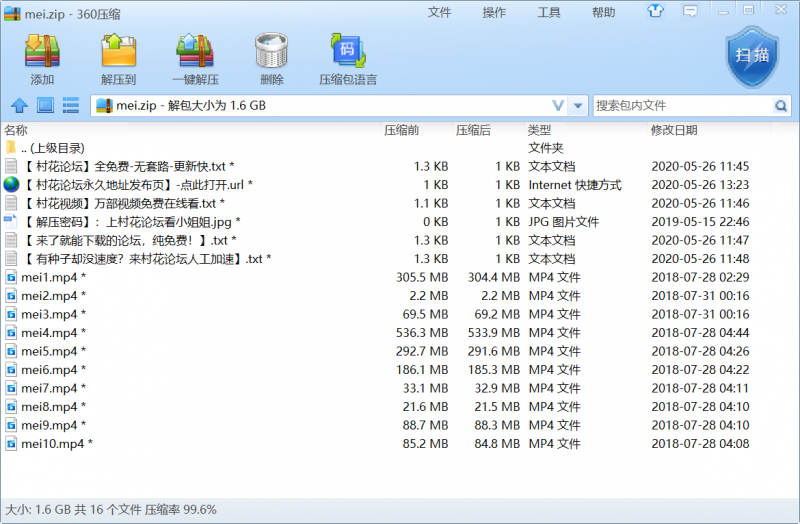Open the 工具 menu
The image size is (800, 524).
pos(549,12)
